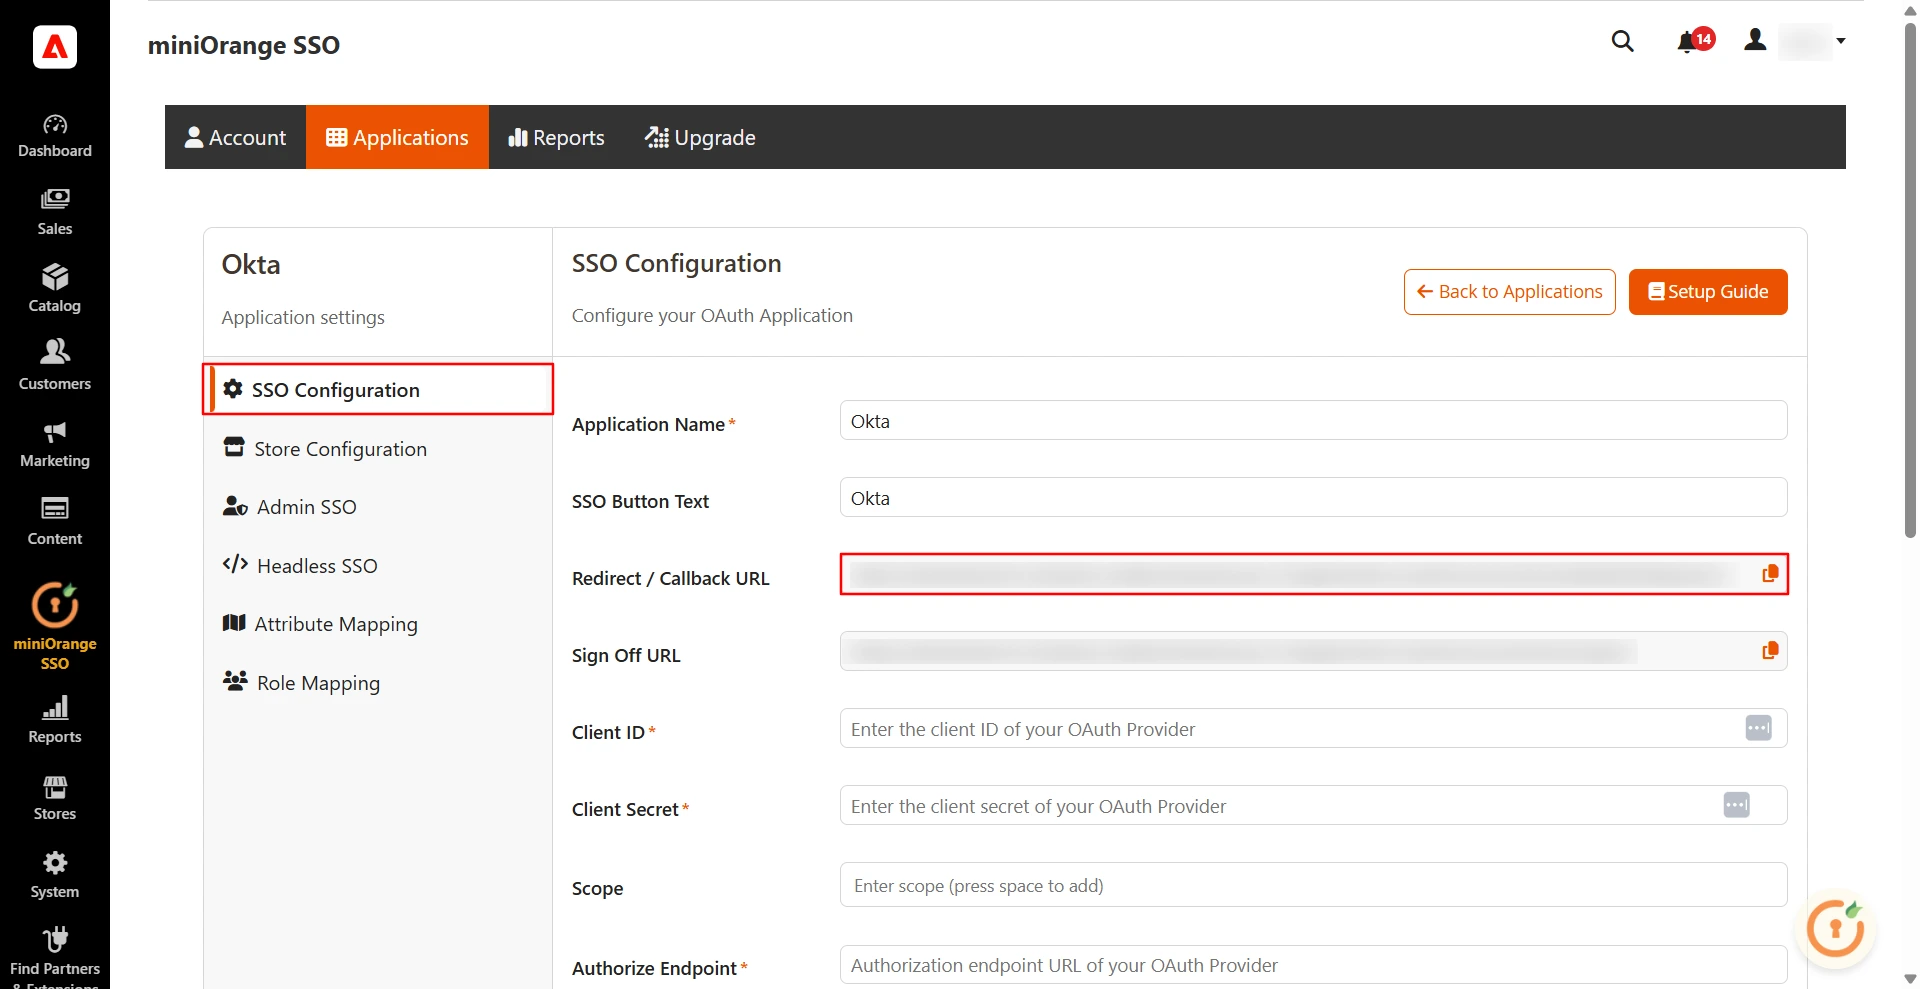The image size is (1920, 989).
Task: Switch to the Upgrade tab
Action: pos(700,137)
